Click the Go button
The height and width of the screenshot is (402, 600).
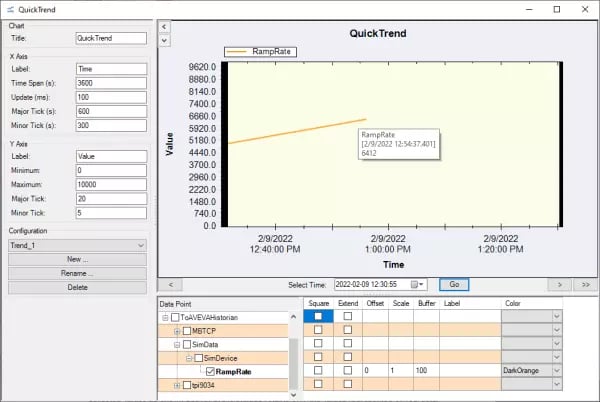(x=454, y=285)
